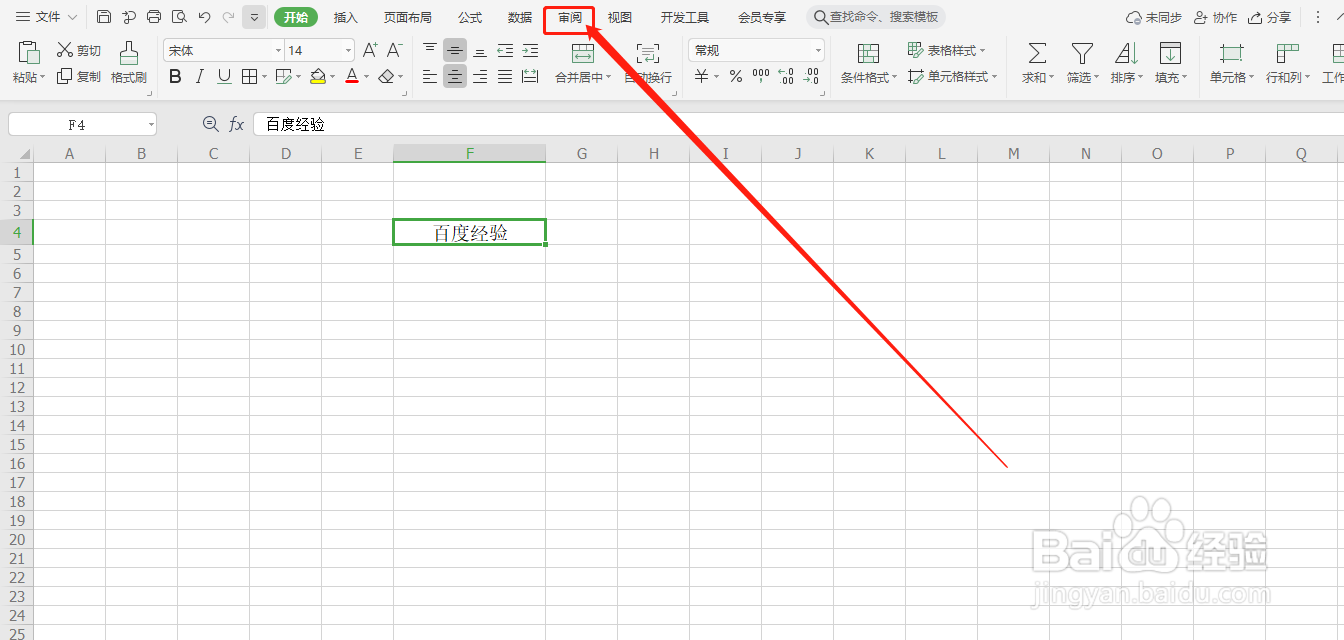The width and height of the screenshot is (1344, 640).
Task: Select row header 10
Action: pos(17,350)
